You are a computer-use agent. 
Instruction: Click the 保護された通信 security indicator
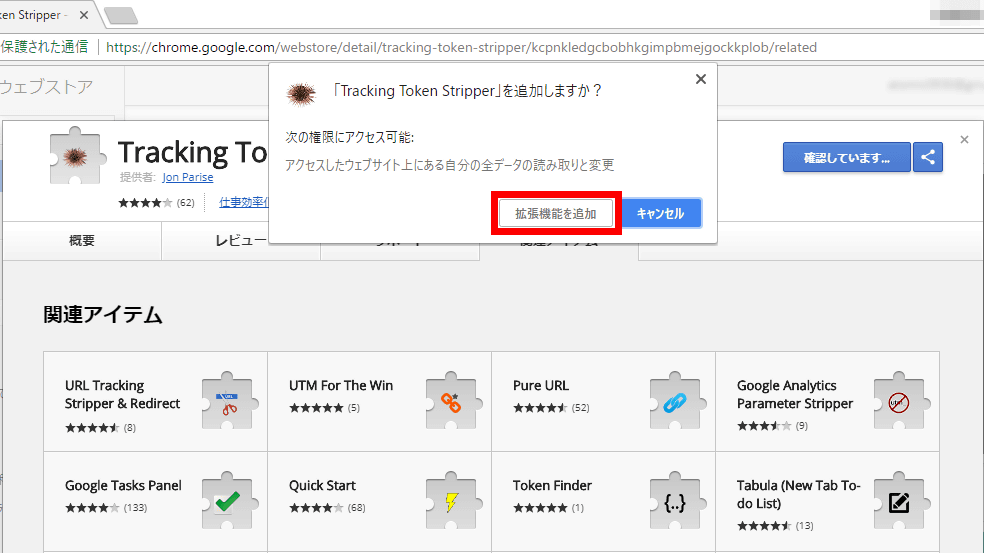pos(44,46)
